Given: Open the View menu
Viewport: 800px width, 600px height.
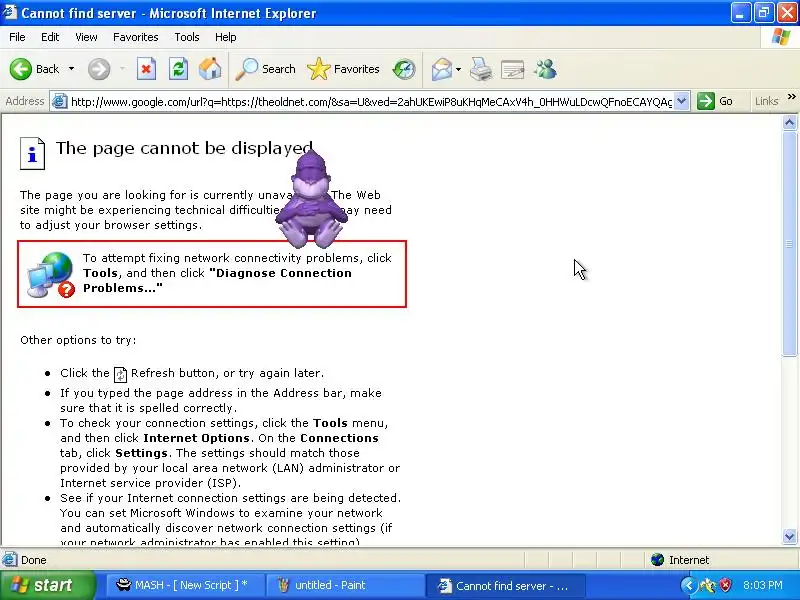Looking at the screenshot, I should (x=86, y=37).
